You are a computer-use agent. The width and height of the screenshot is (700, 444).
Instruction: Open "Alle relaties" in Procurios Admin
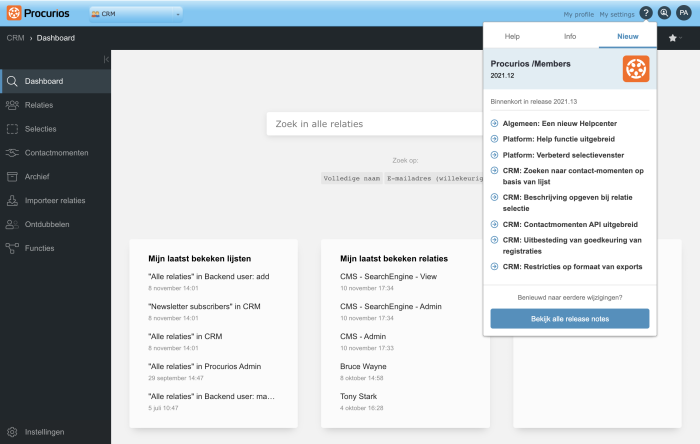204,366
